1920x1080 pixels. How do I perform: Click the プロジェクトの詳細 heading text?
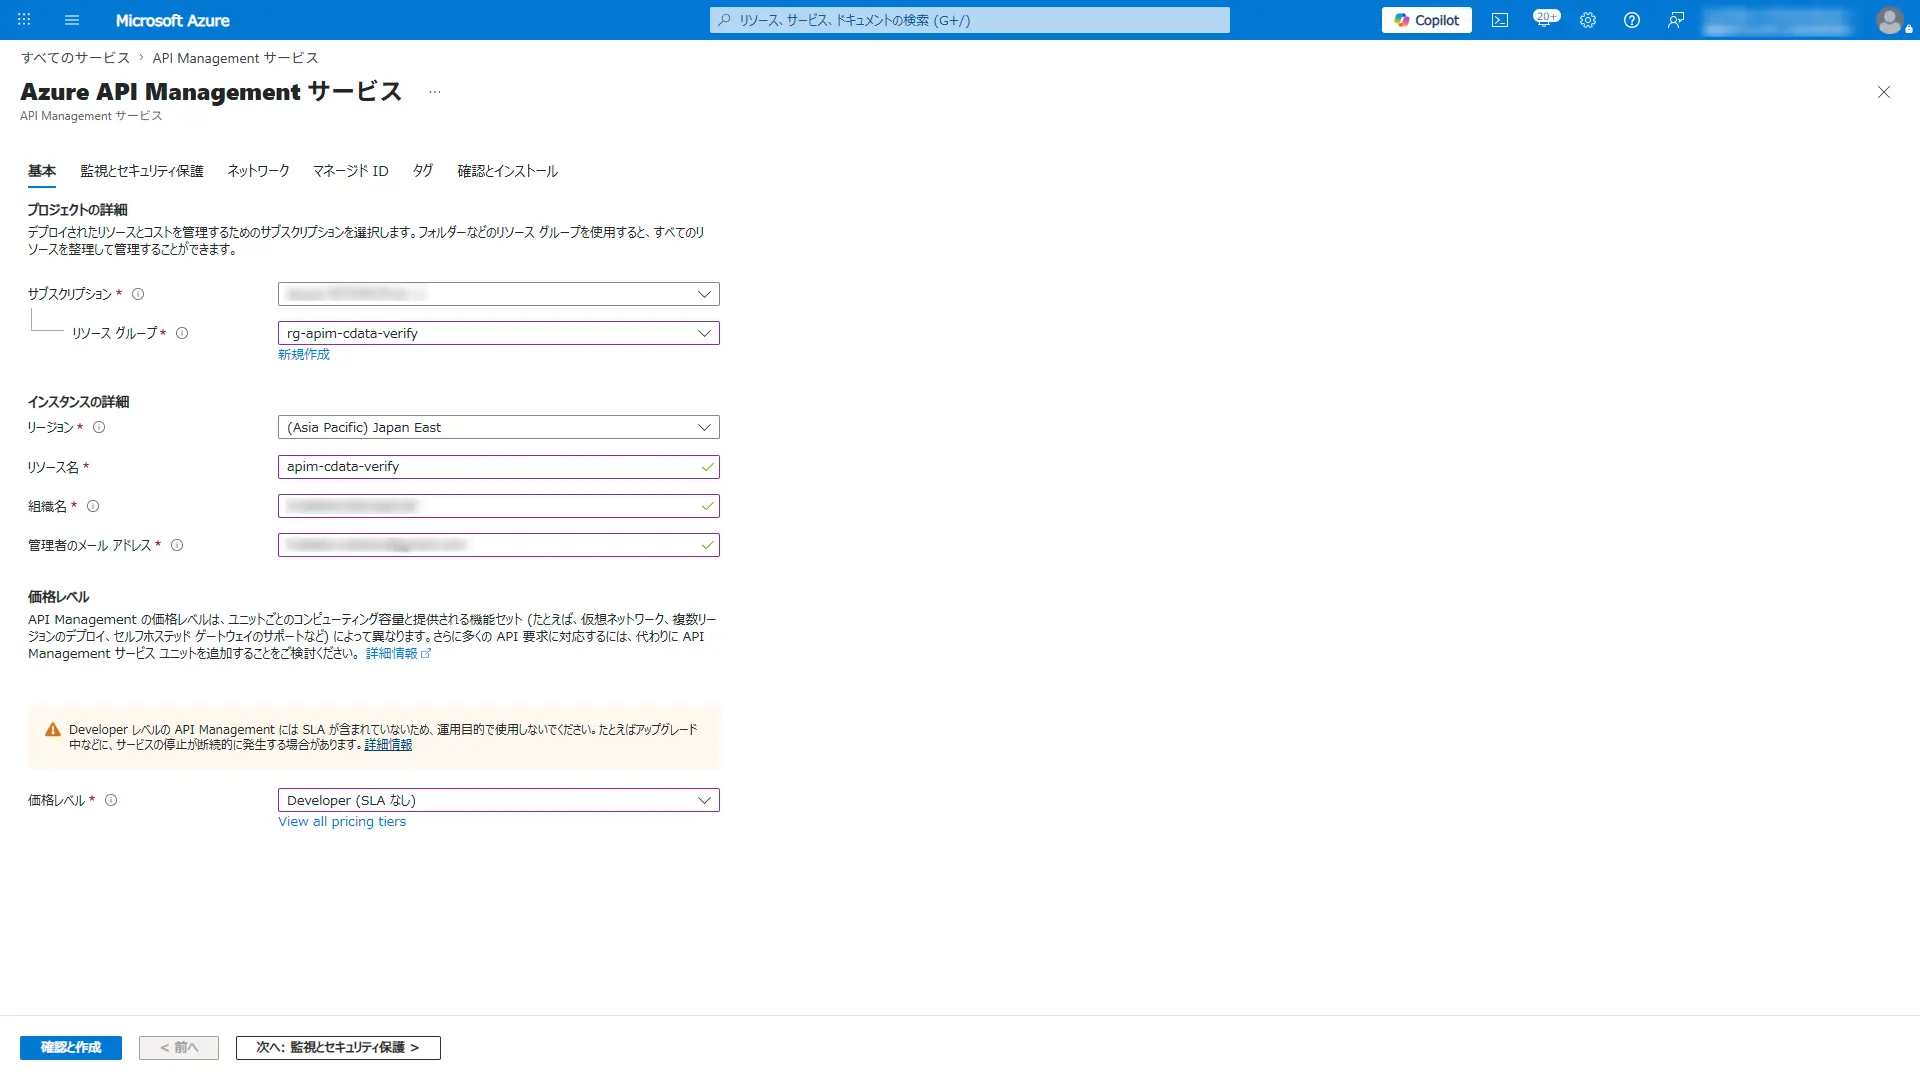77,210
